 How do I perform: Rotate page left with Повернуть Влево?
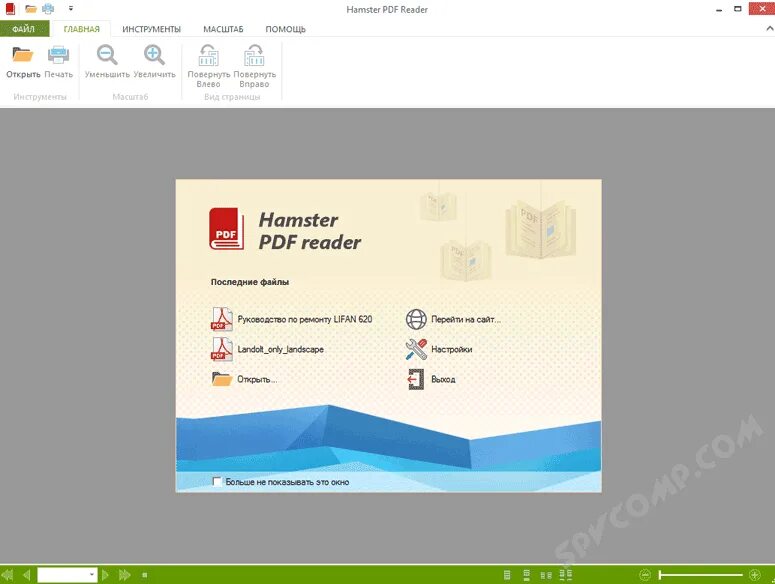(208, 66)
